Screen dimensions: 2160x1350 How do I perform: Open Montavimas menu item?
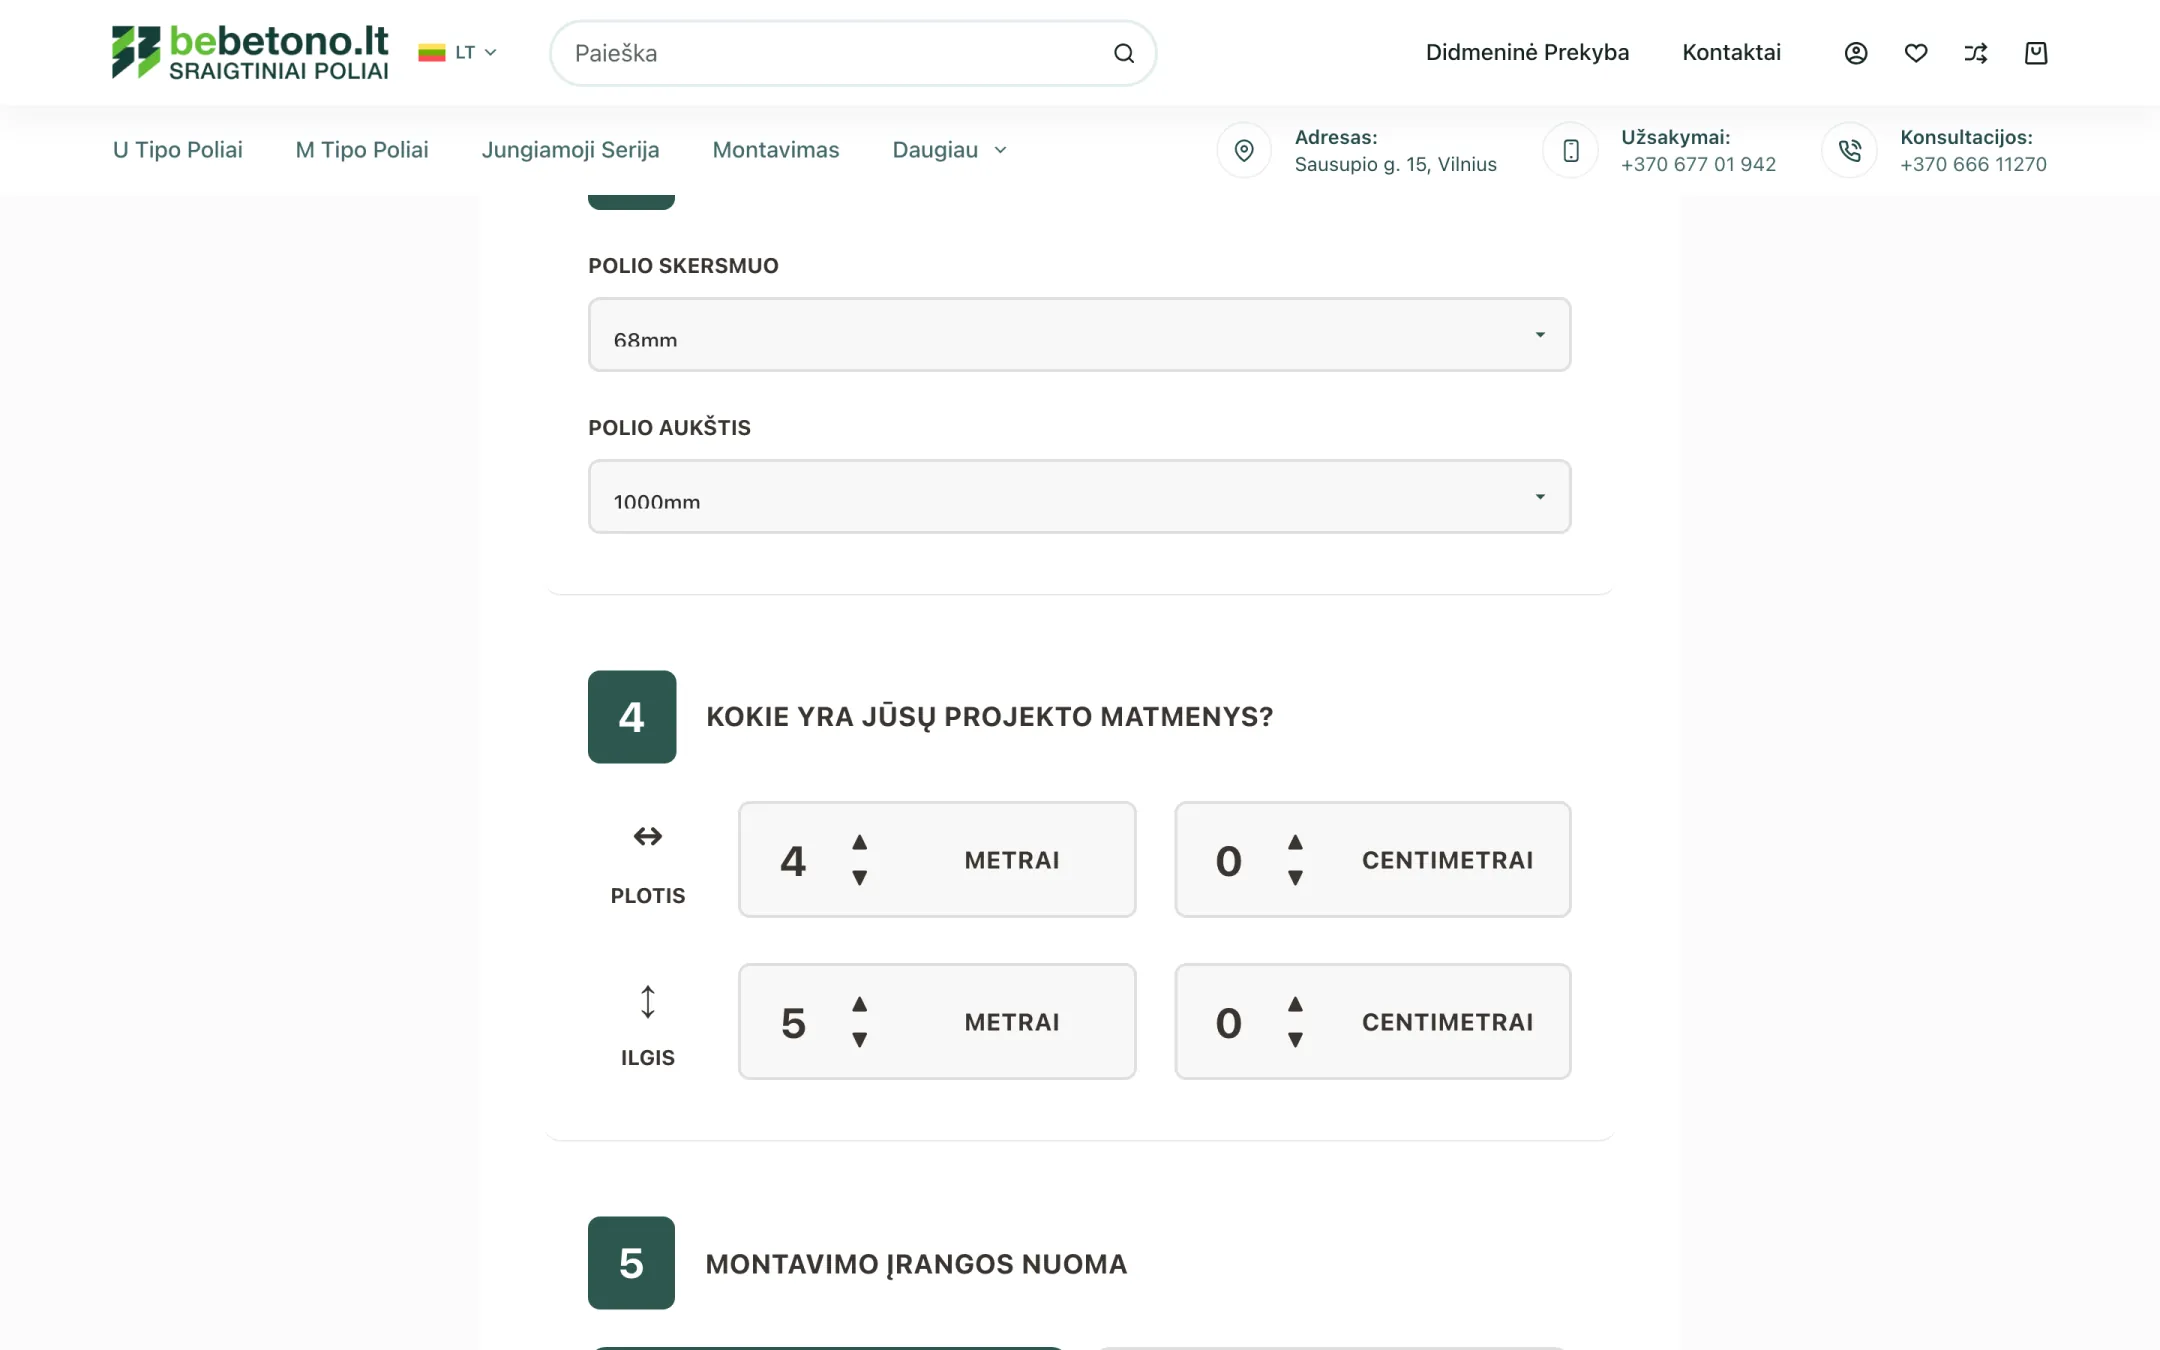776,150
